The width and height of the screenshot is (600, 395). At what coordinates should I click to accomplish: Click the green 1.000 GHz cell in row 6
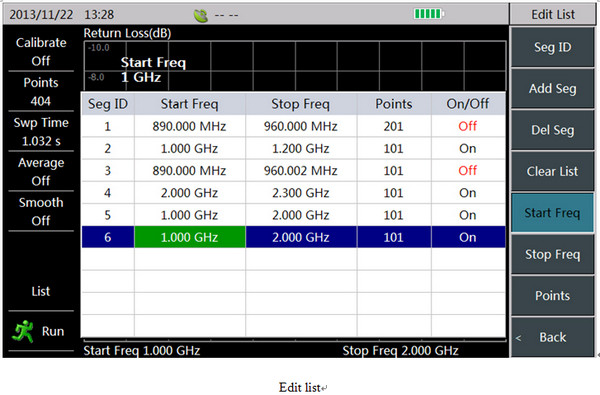(x=190, y=237)
